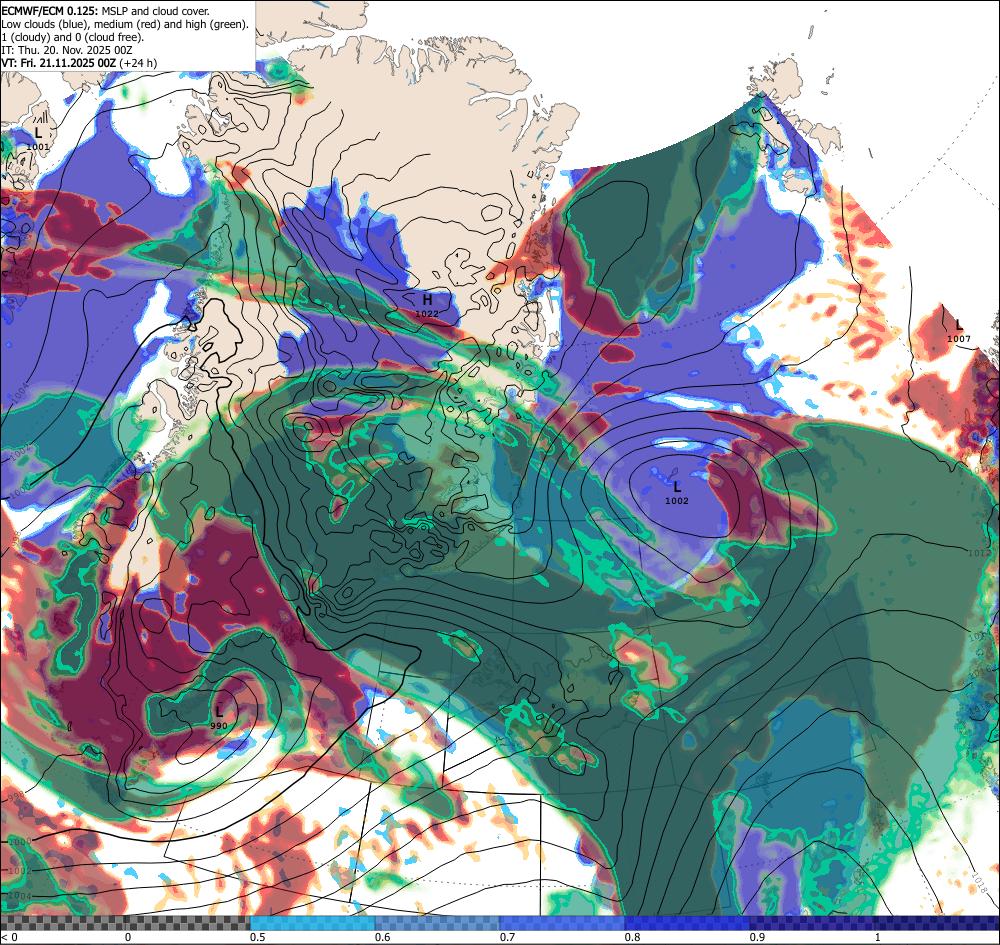Click the 'ECMWF/ECM 0.125' title text
Viewport: 1000px width, 945px height.
click(49, 11)
